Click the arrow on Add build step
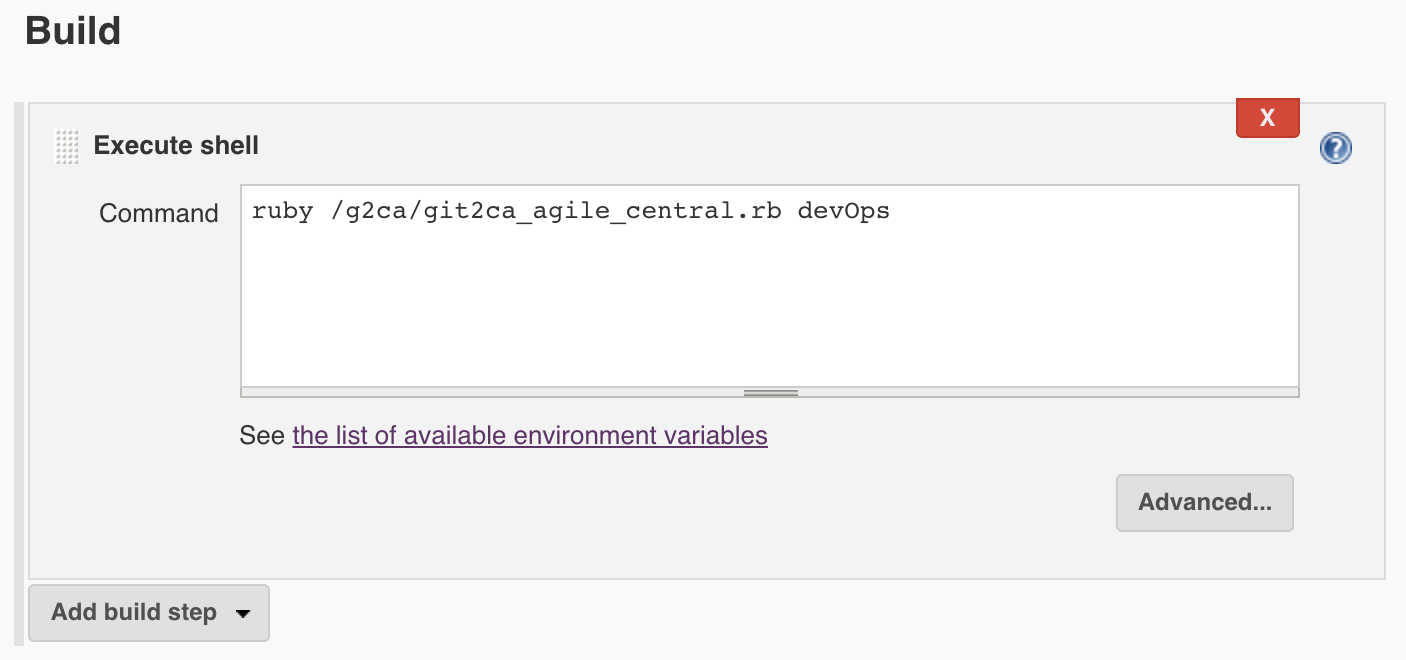 tap(242, 613)
